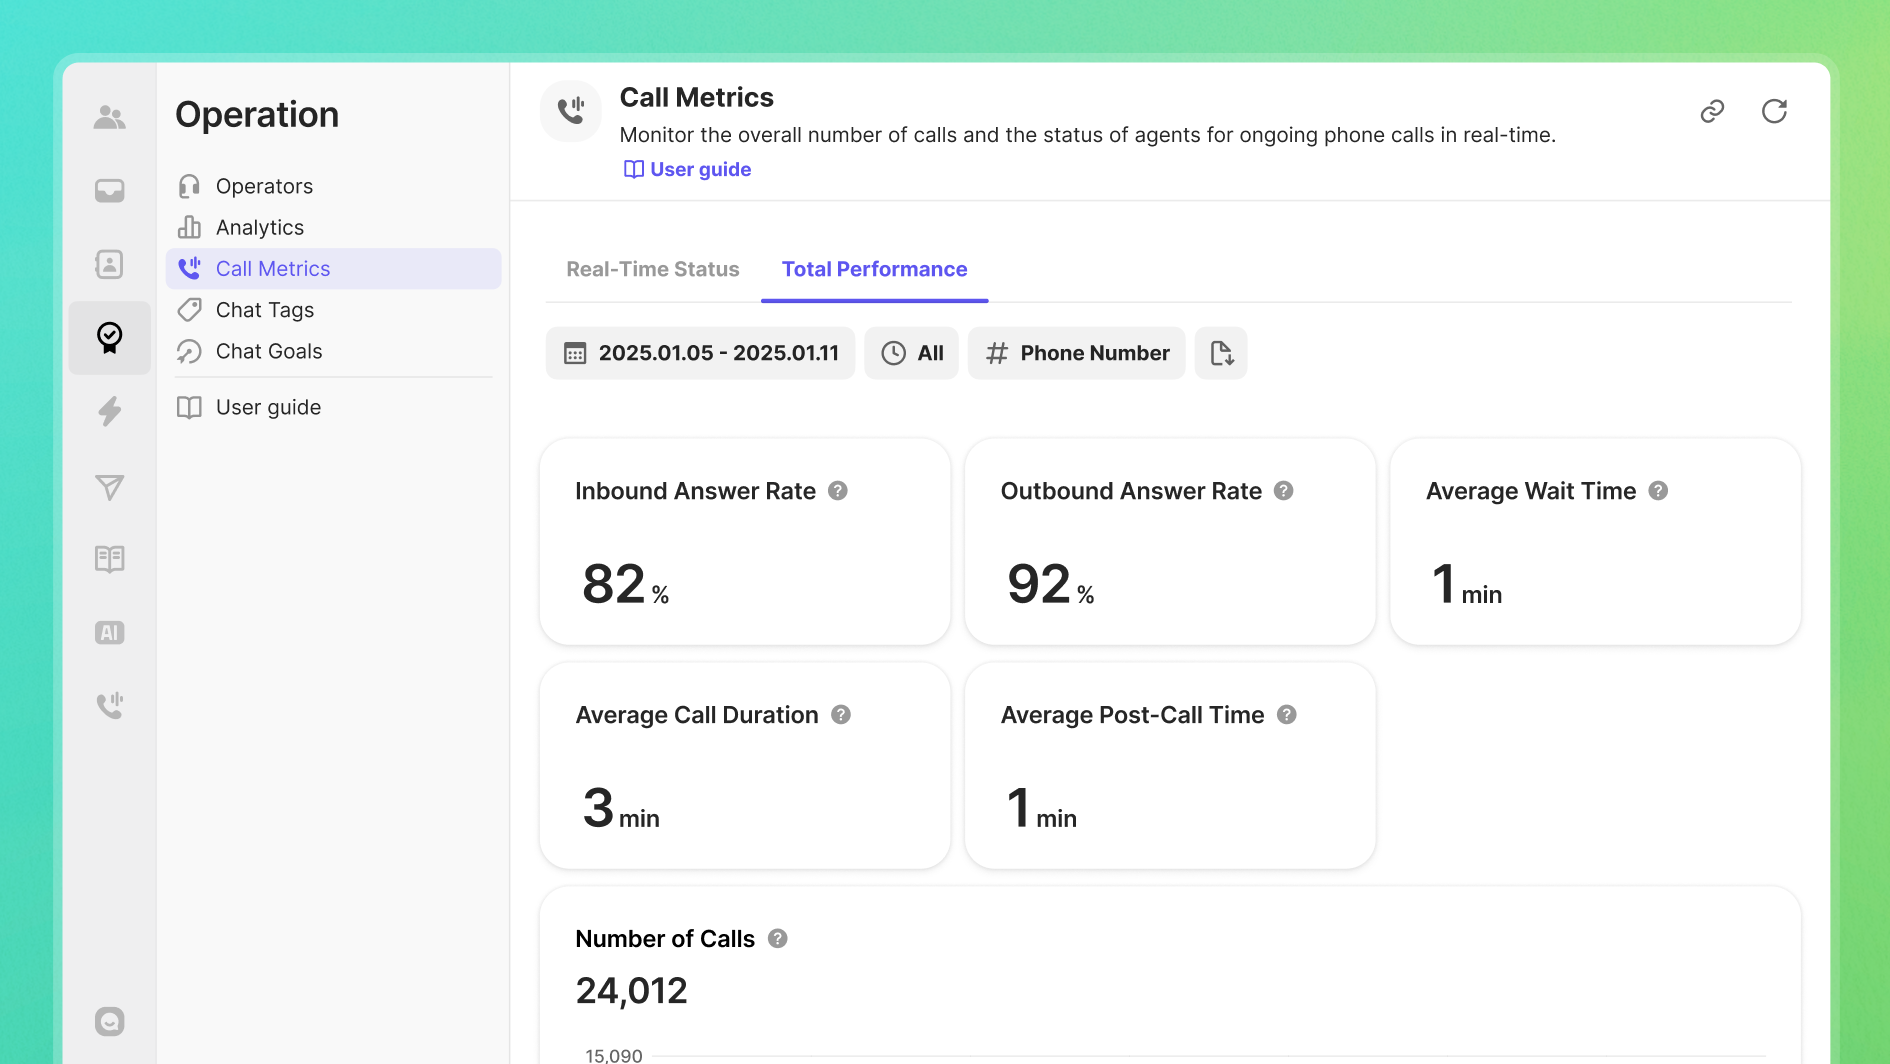
Task: Open Chat Goals in the Operation menu
Action: (269, 351)
